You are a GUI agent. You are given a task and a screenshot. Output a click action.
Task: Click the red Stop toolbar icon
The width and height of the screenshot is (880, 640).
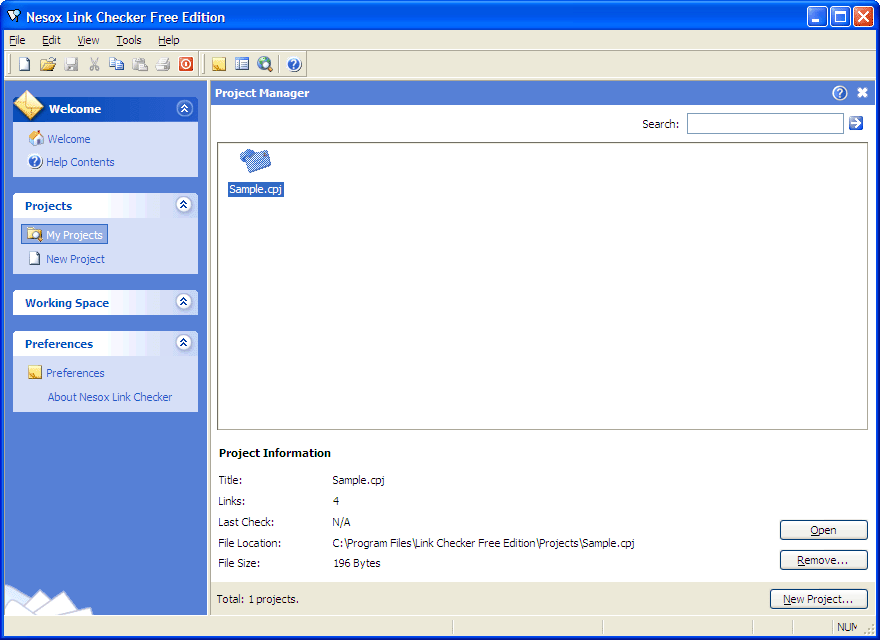186,65
